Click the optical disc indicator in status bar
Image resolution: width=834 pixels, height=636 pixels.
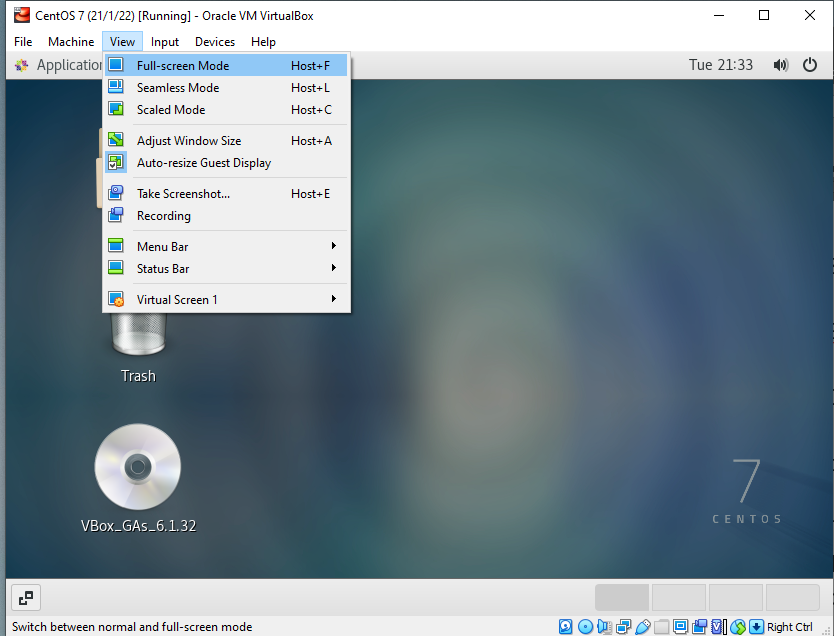[585, 626]
